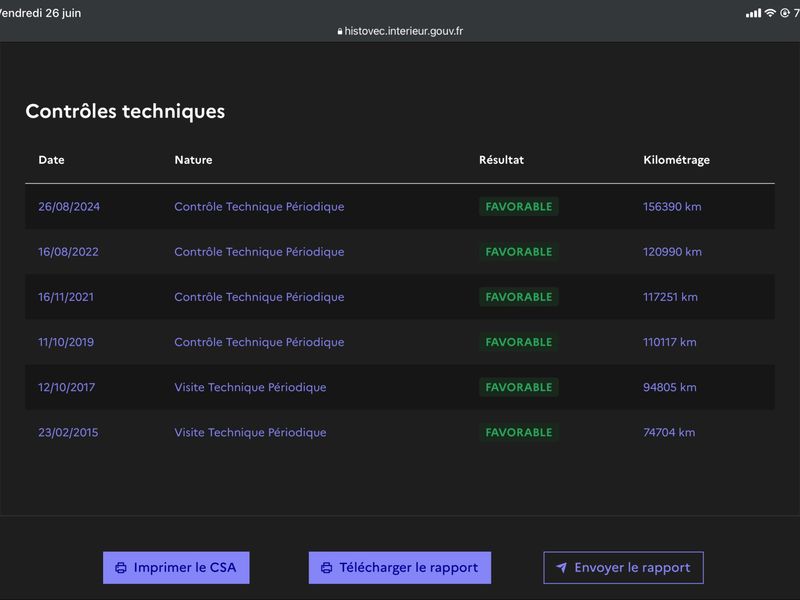Select date 11/10/2019

click(66, 342)
